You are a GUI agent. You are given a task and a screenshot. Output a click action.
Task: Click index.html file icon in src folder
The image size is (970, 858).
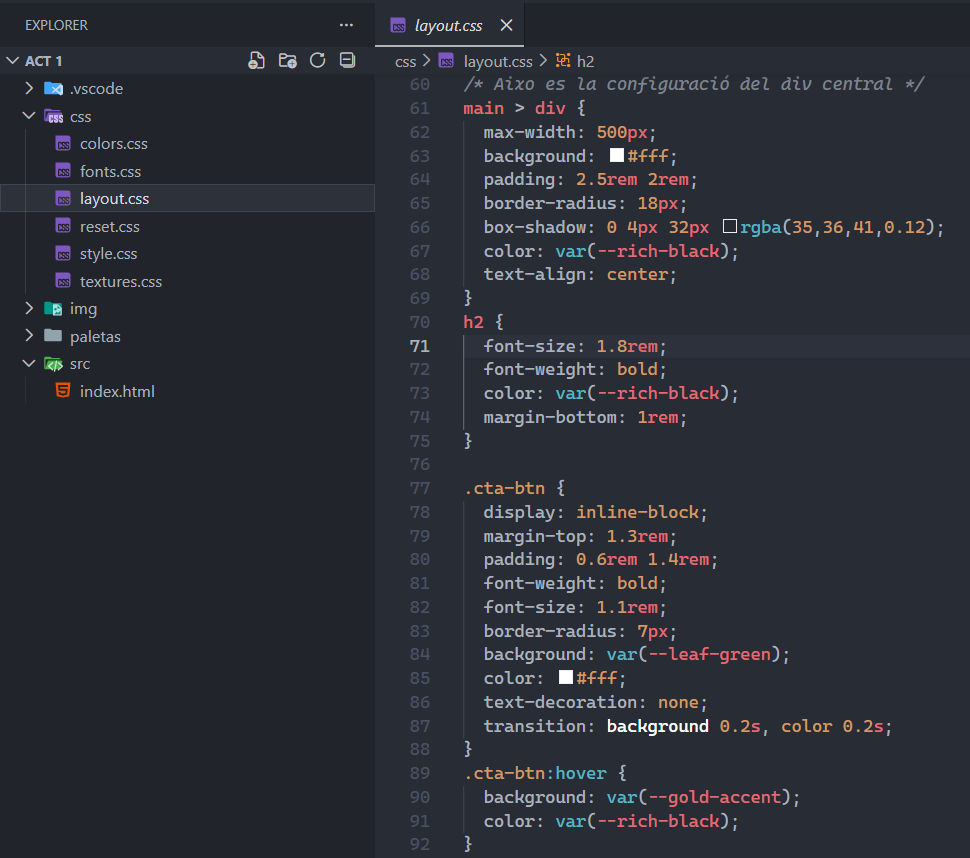[x=62, y=391]
